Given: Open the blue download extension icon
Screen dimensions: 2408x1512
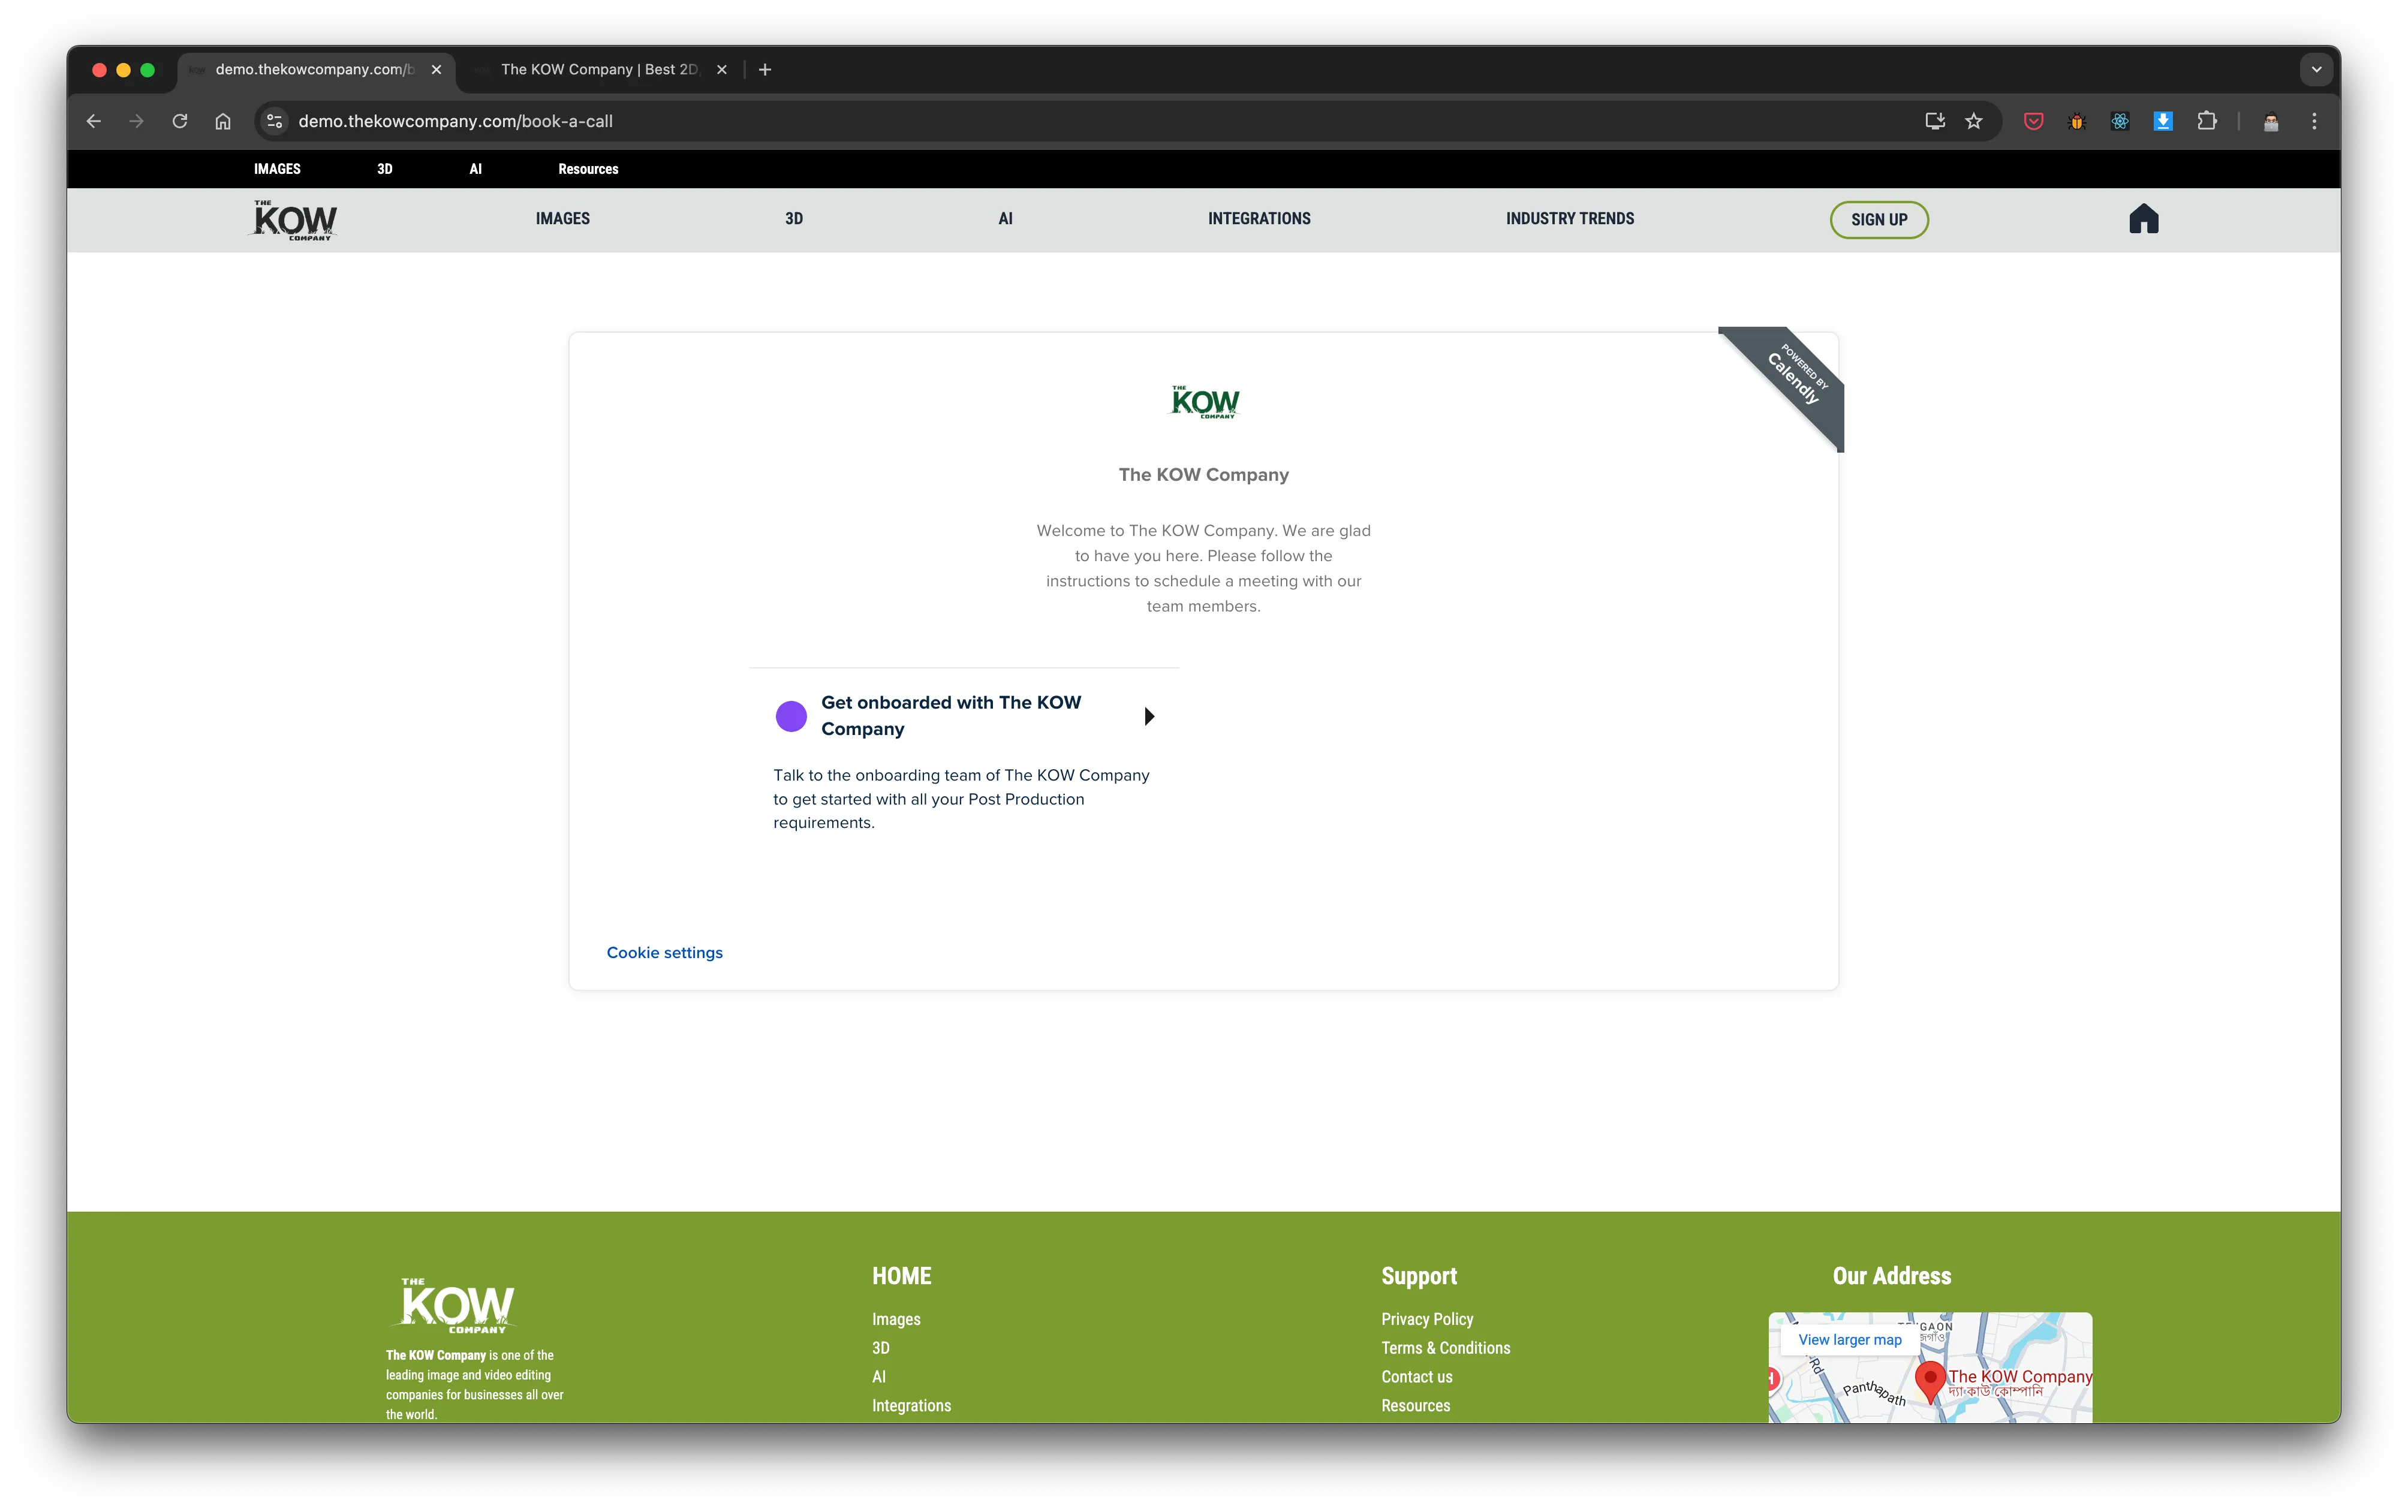Looking at the screenshot, I should point(2163,121).
